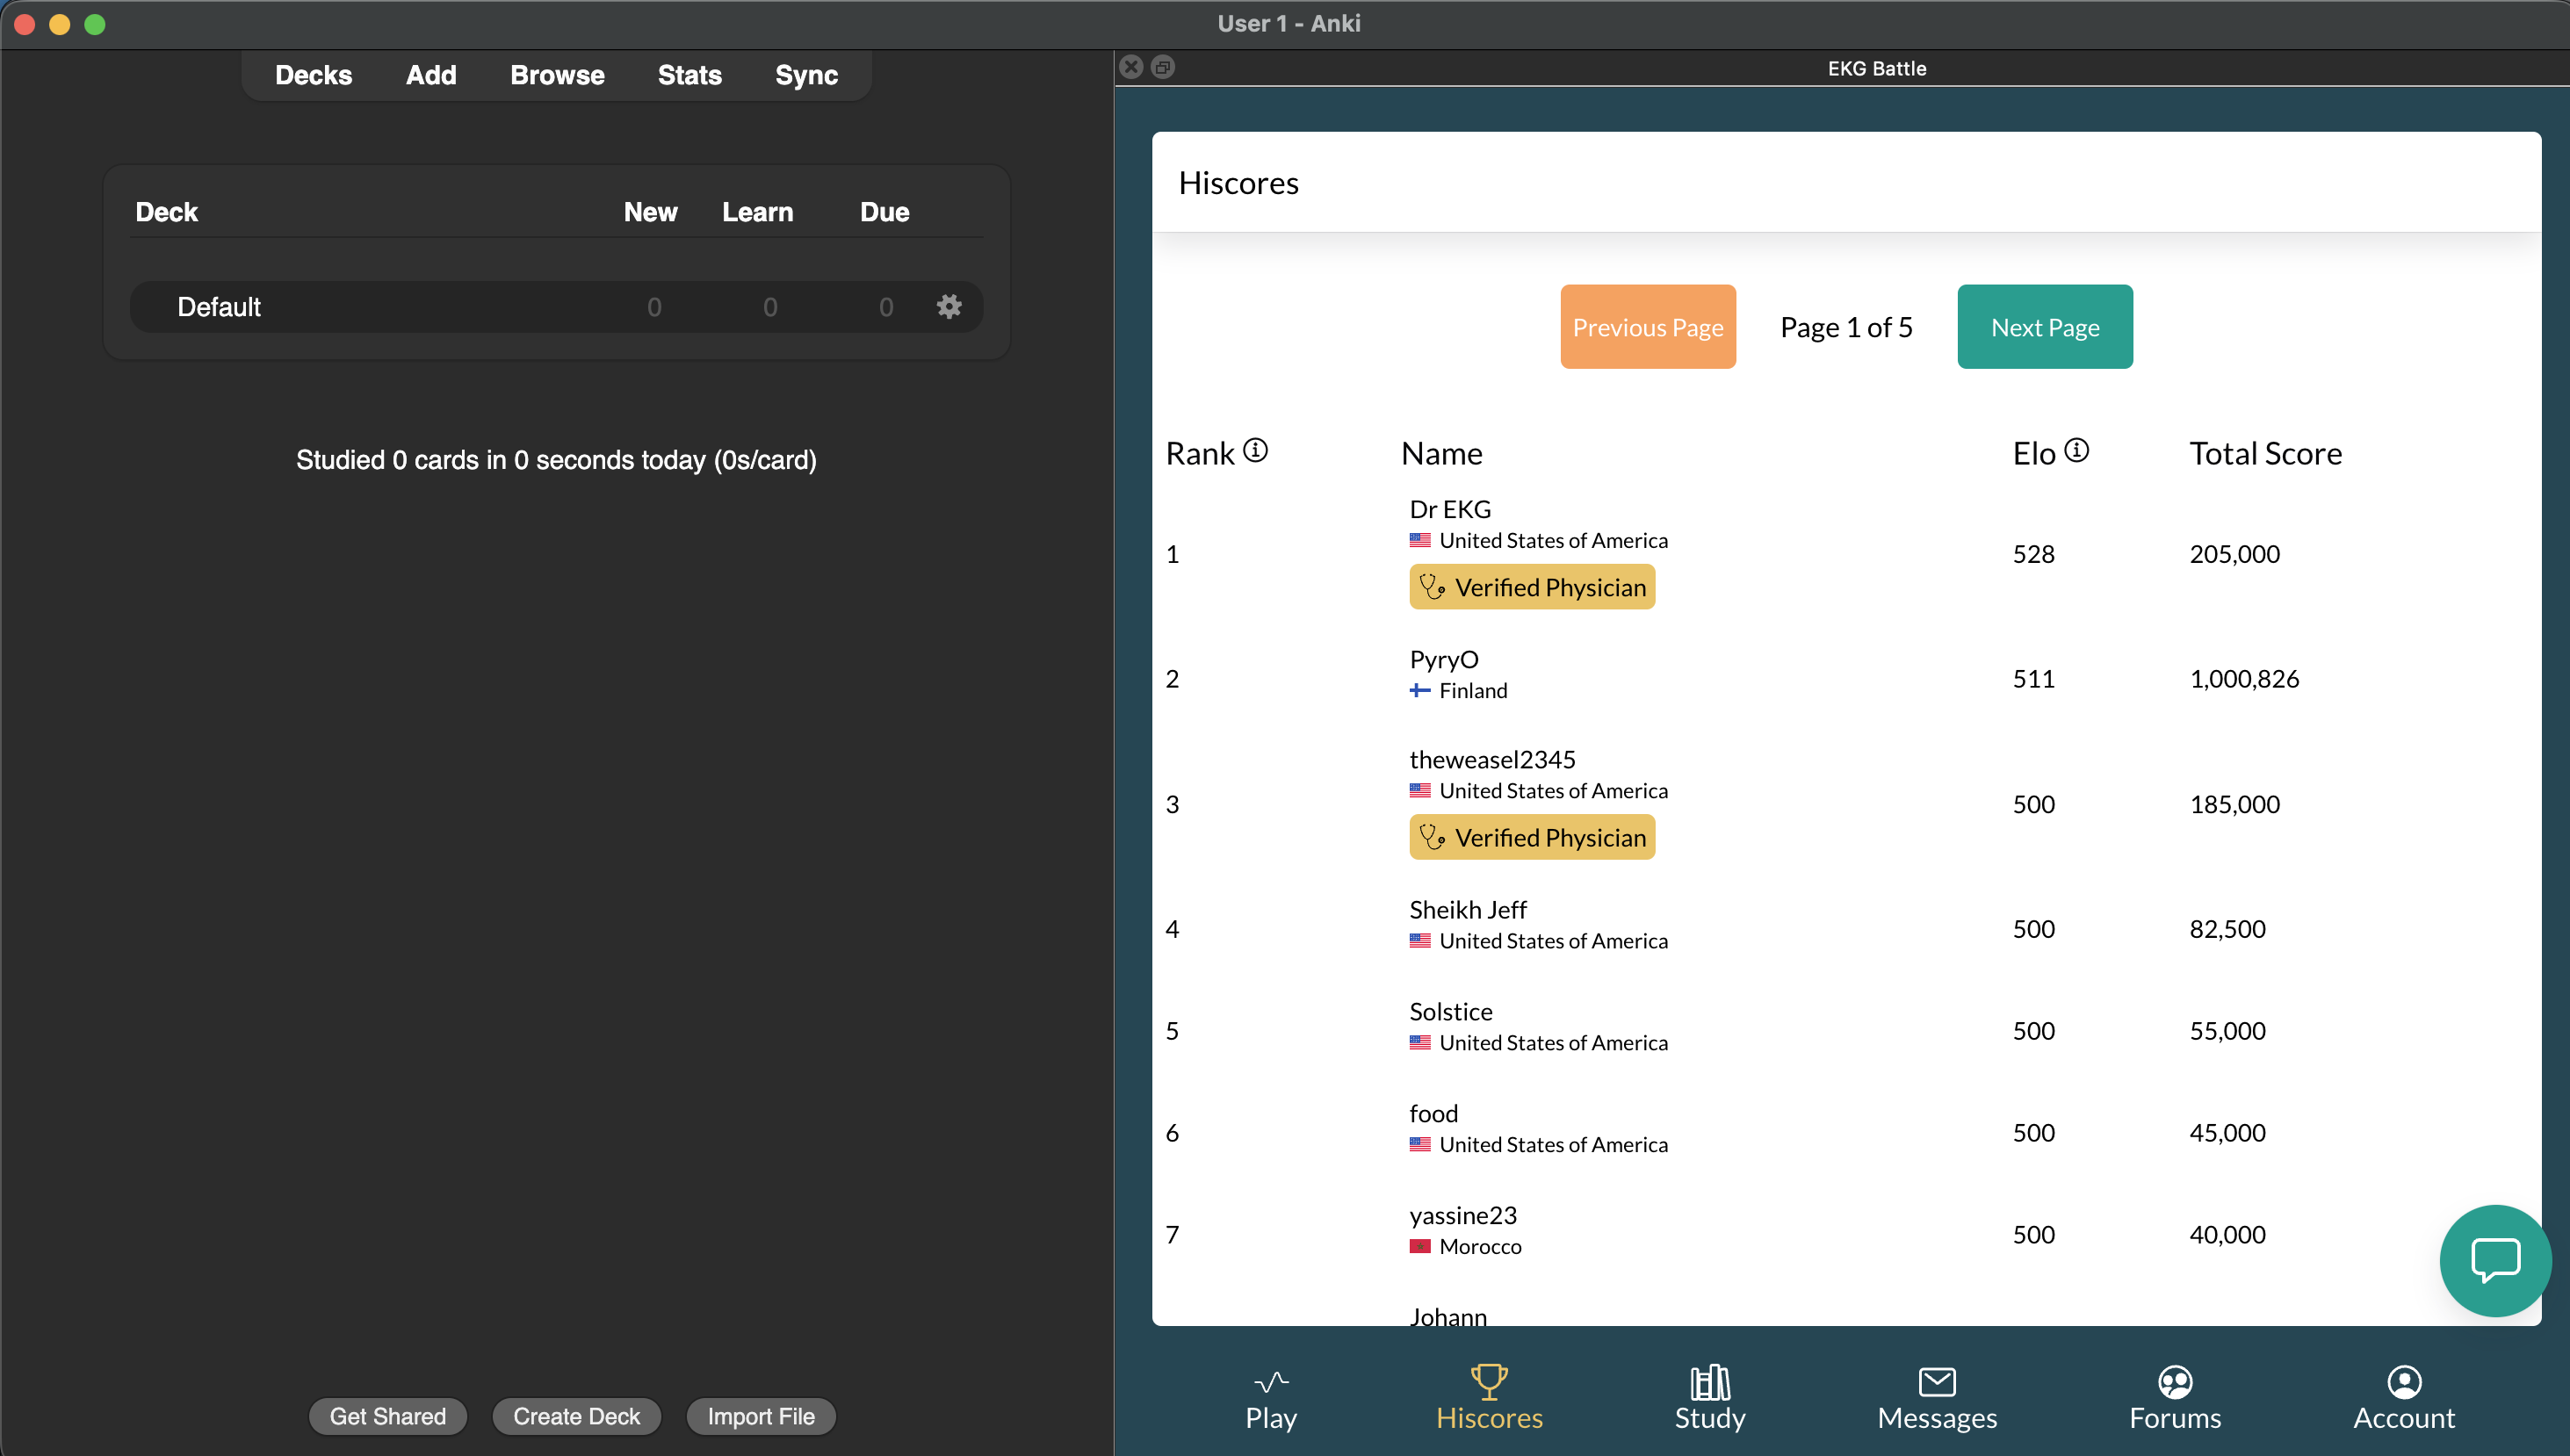The image size is (2570, 1456).
Task: Open the Study books icon
Action: pos(1710,1382)
